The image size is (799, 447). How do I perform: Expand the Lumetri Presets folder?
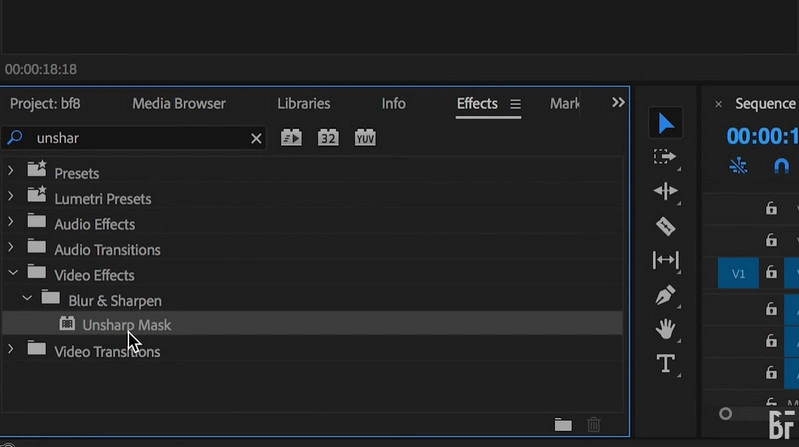11,199
